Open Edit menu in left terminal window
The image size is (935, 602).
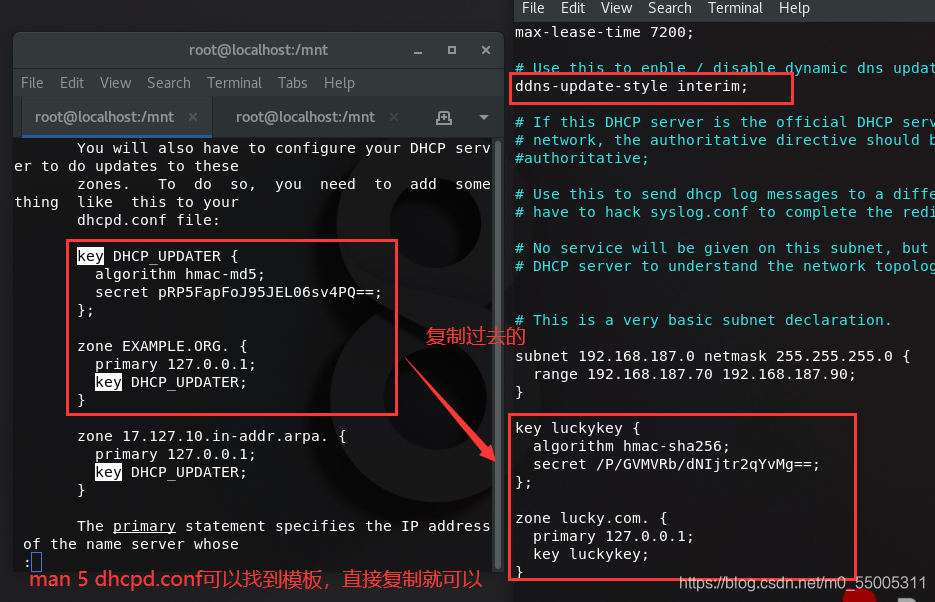[x=72, y=83]
